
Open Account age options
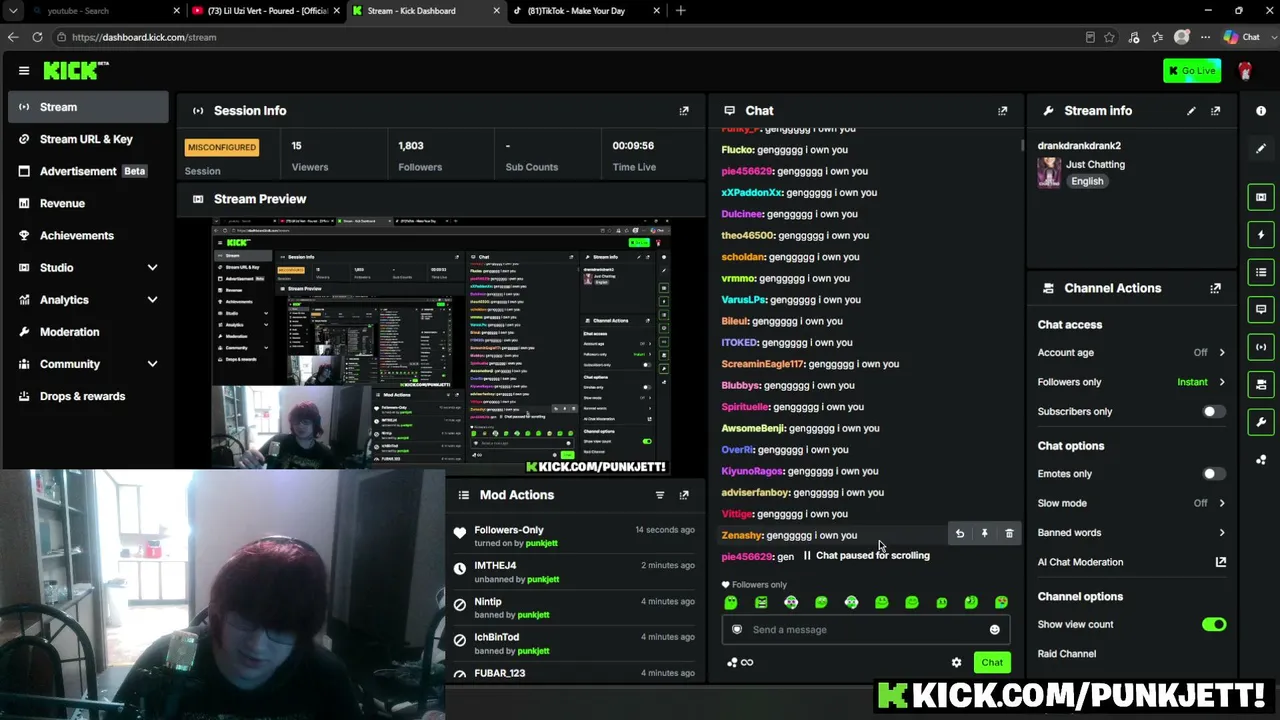1131,353
